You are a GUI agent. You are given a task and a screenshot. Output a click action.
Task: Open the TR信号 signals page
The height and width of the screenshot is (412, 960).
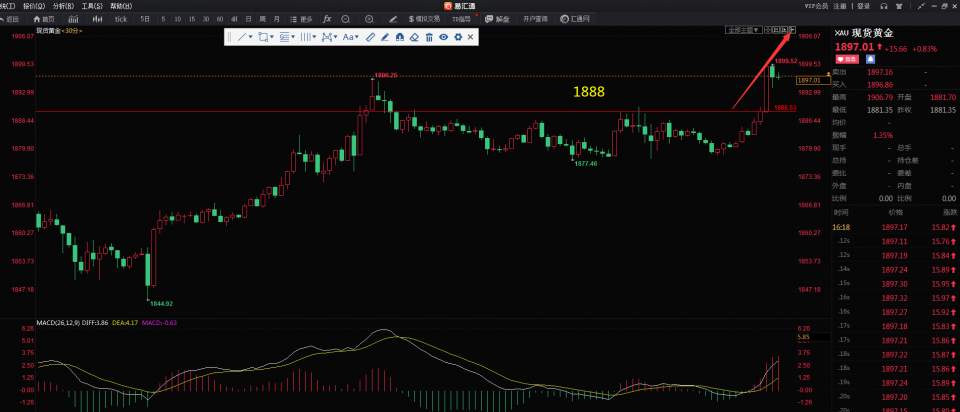pos(462,19)
